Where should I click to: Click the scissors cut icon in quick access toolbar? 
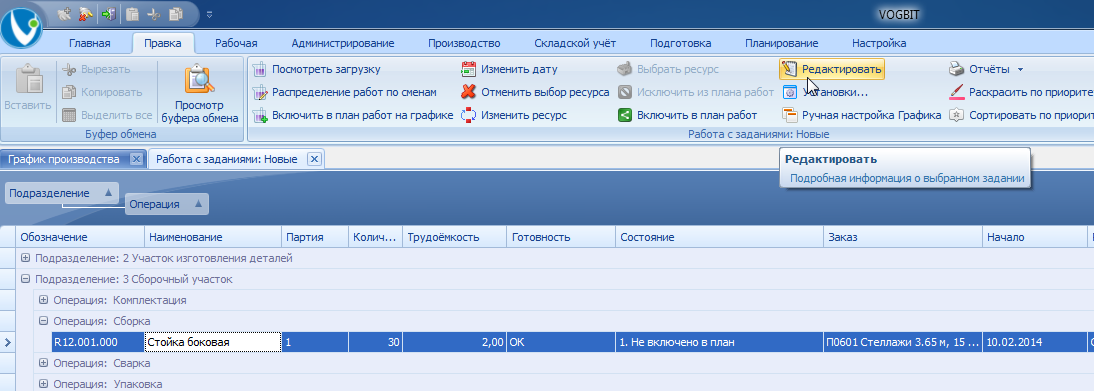[153, 13]
